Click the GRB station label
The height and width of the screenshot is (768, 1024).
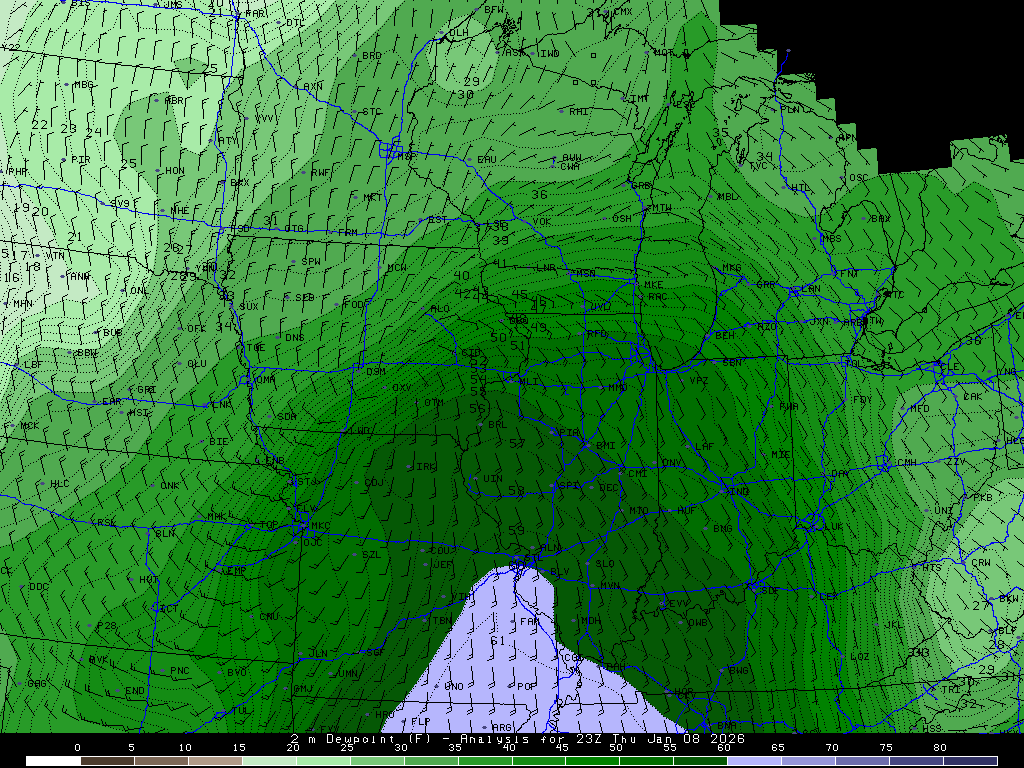[x=641, y=185]
